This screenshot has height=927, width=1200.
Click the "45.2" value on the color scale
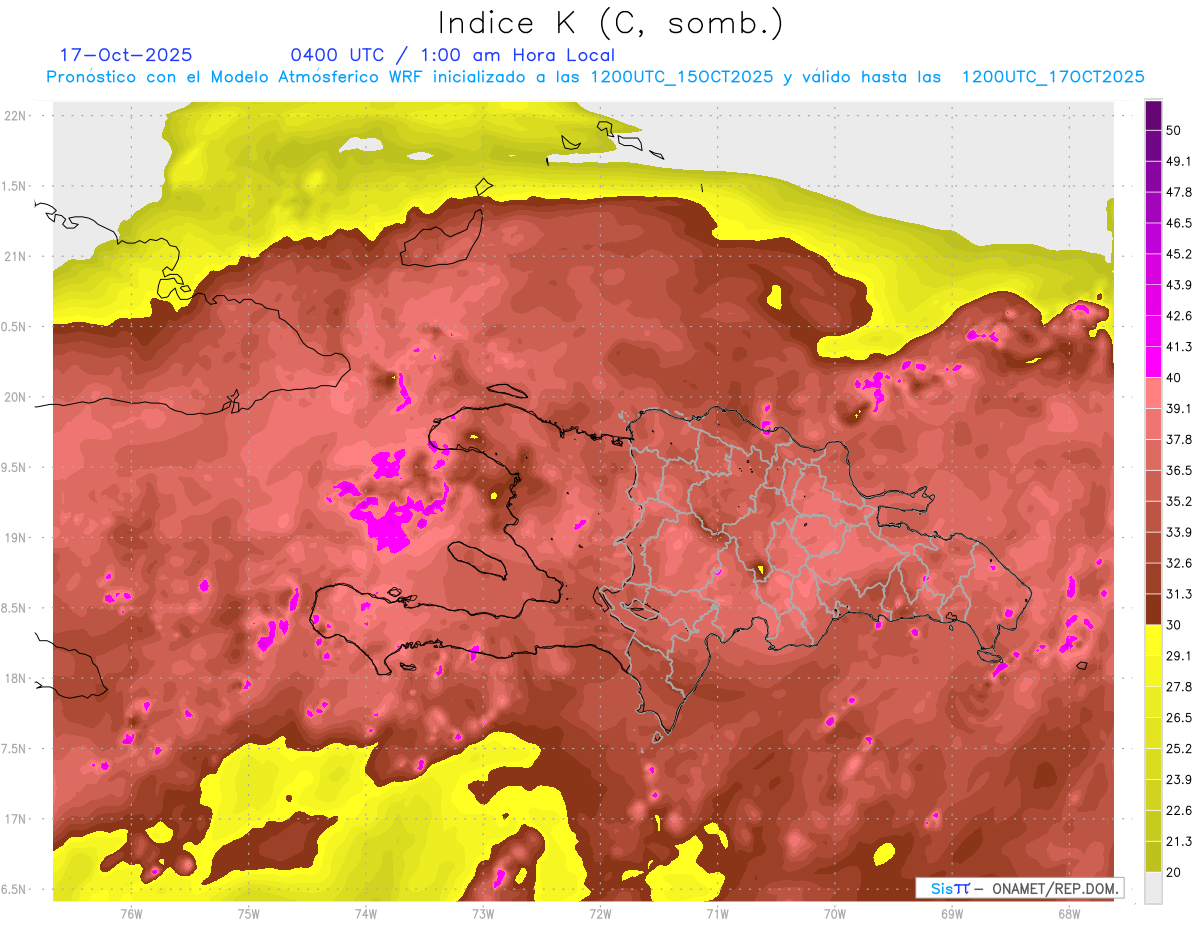1179,255
